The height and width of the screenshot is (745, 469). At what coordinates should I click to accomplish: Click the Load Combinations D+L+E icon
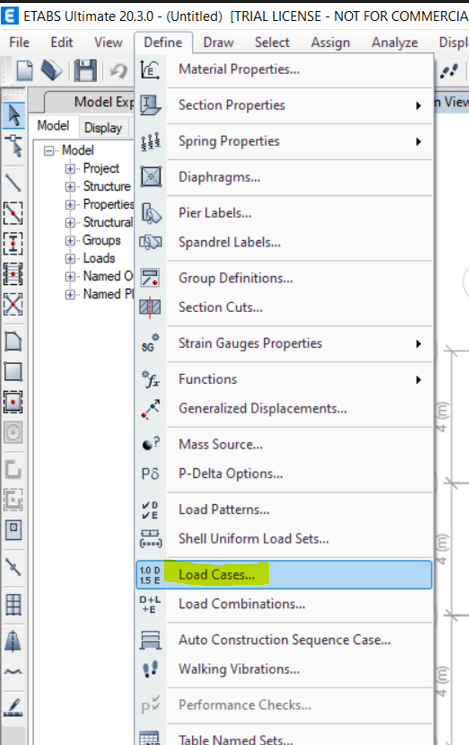tap(150, 604)
